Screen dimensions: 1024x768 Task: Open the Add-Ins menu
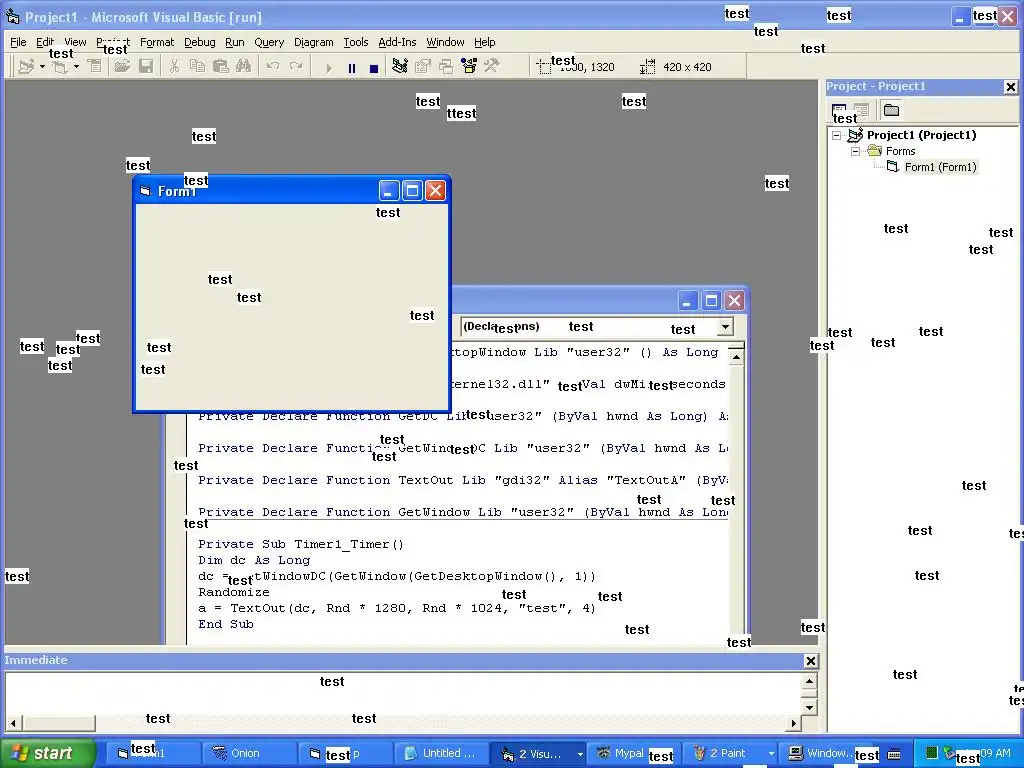pos(397,42)
